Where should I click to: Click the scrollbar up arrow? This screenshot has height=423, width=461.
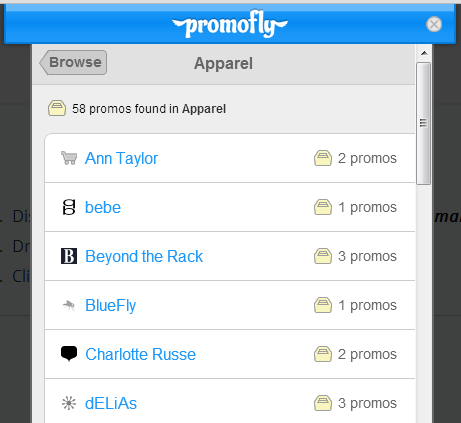point(424,53)
